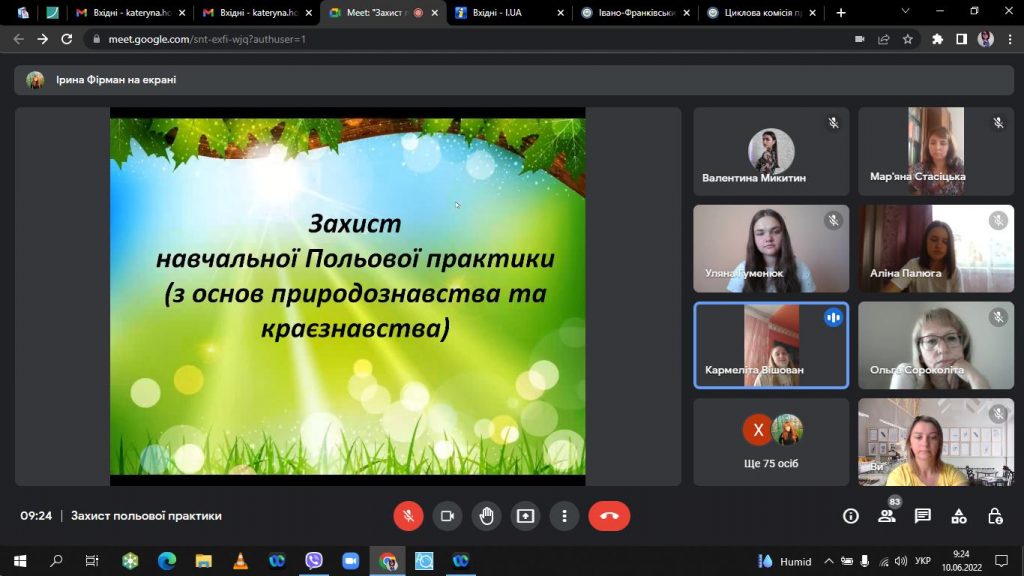Show the participants list with 83 people

[x=887, y=516]
